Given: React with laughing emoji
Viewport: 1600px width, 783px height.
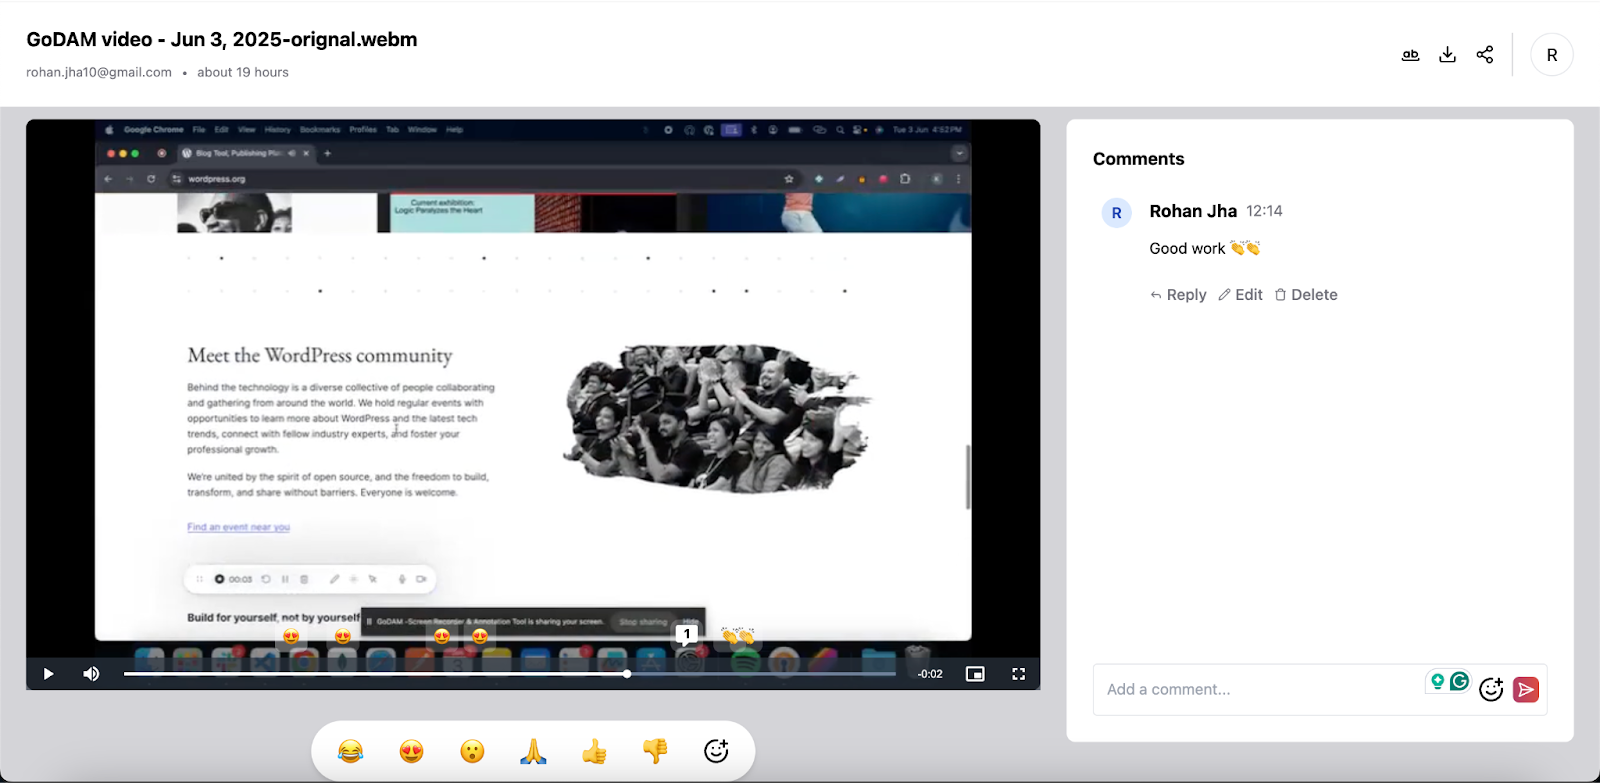Looking at the screenshot, I should click(x=350, y=751).
